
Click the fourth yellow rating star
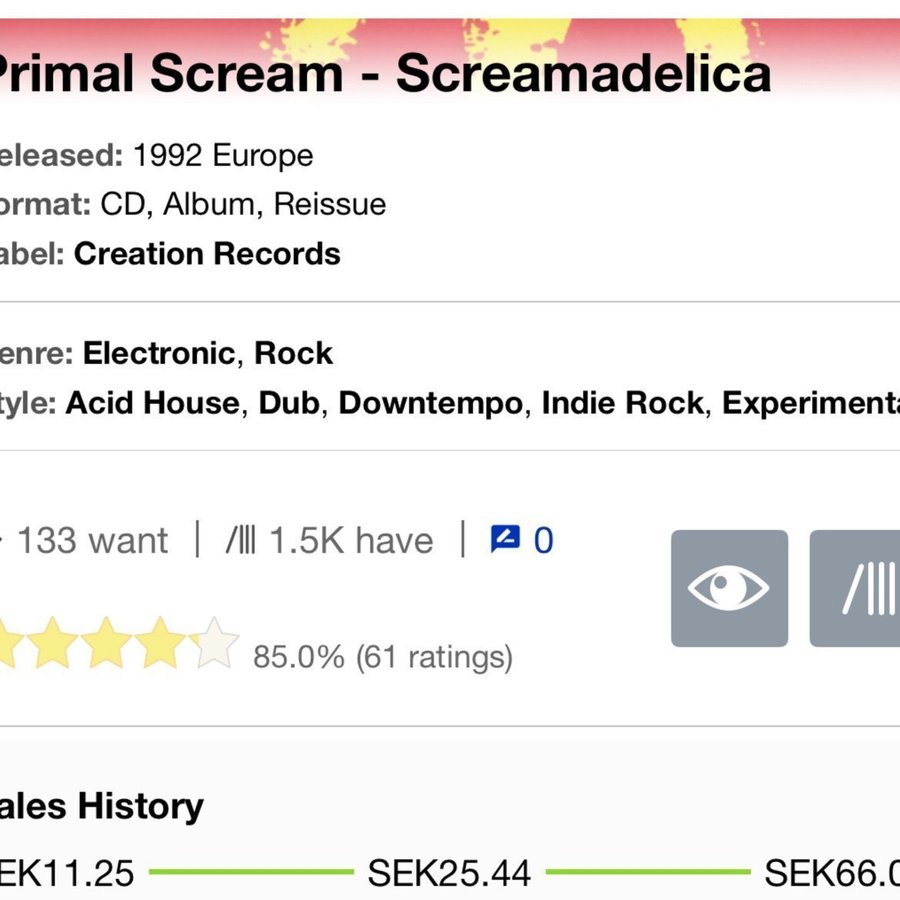tap(160, 645)
